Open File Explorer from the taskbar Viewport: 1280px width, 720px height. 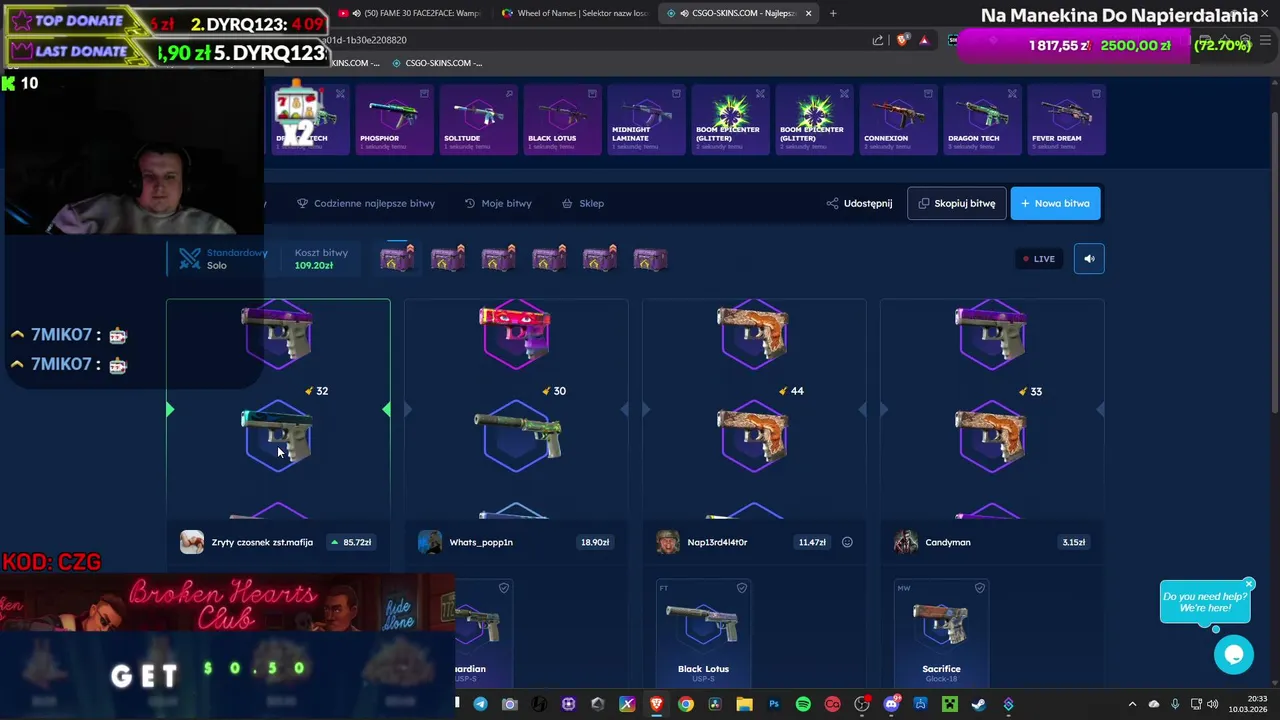(744, 704)
